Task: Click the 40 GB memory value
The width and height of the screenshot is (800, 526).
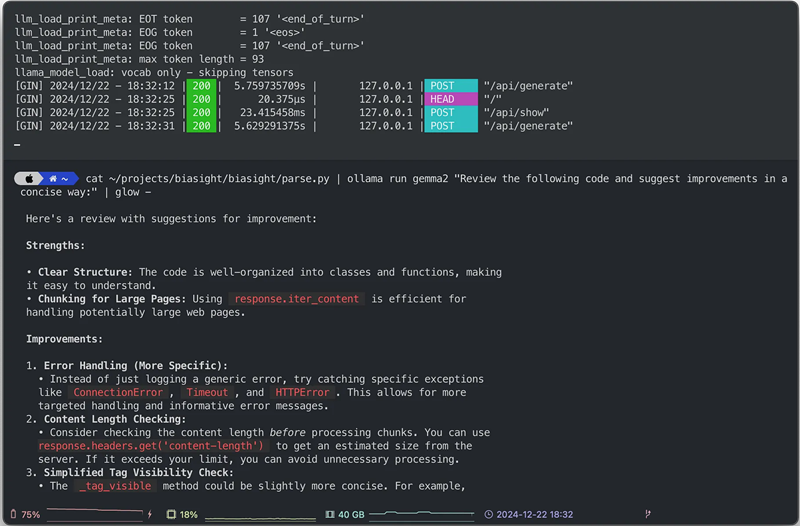Action: click(x=352, y=514)
